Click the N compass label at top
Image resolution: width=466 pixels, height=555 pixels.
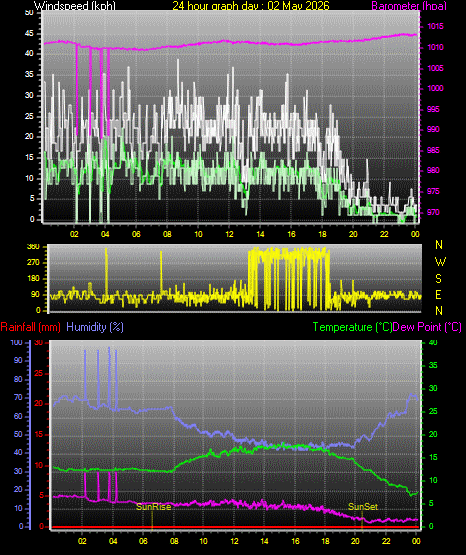pyautogui.click(x=439, y=245)
